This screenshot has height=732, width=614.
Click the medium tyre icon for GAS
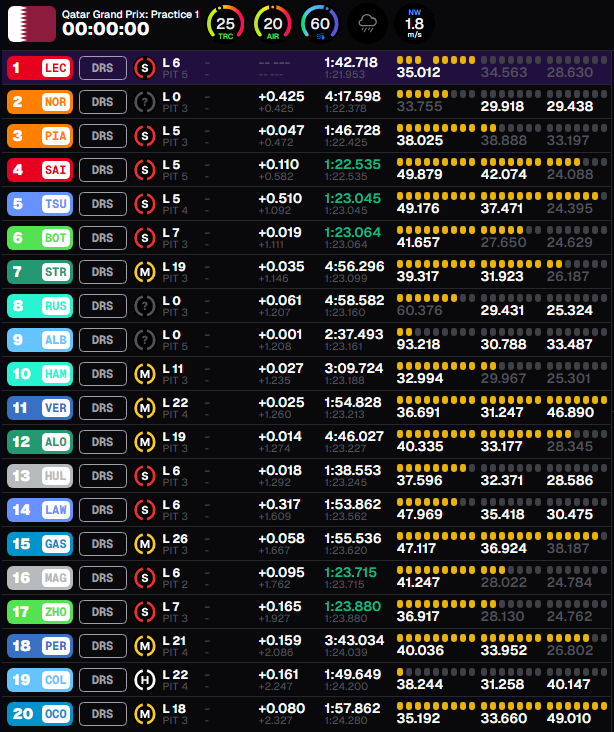point(145,544)
